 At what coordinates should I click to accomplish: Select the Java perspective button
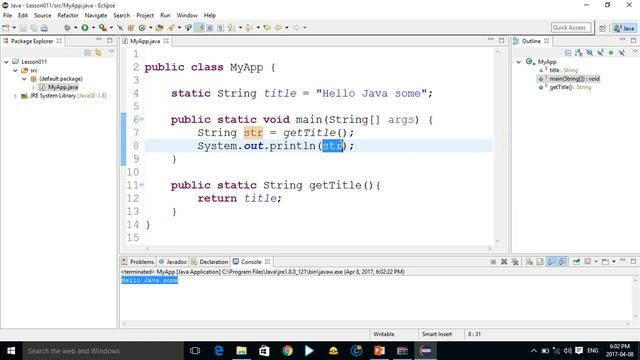624,28
